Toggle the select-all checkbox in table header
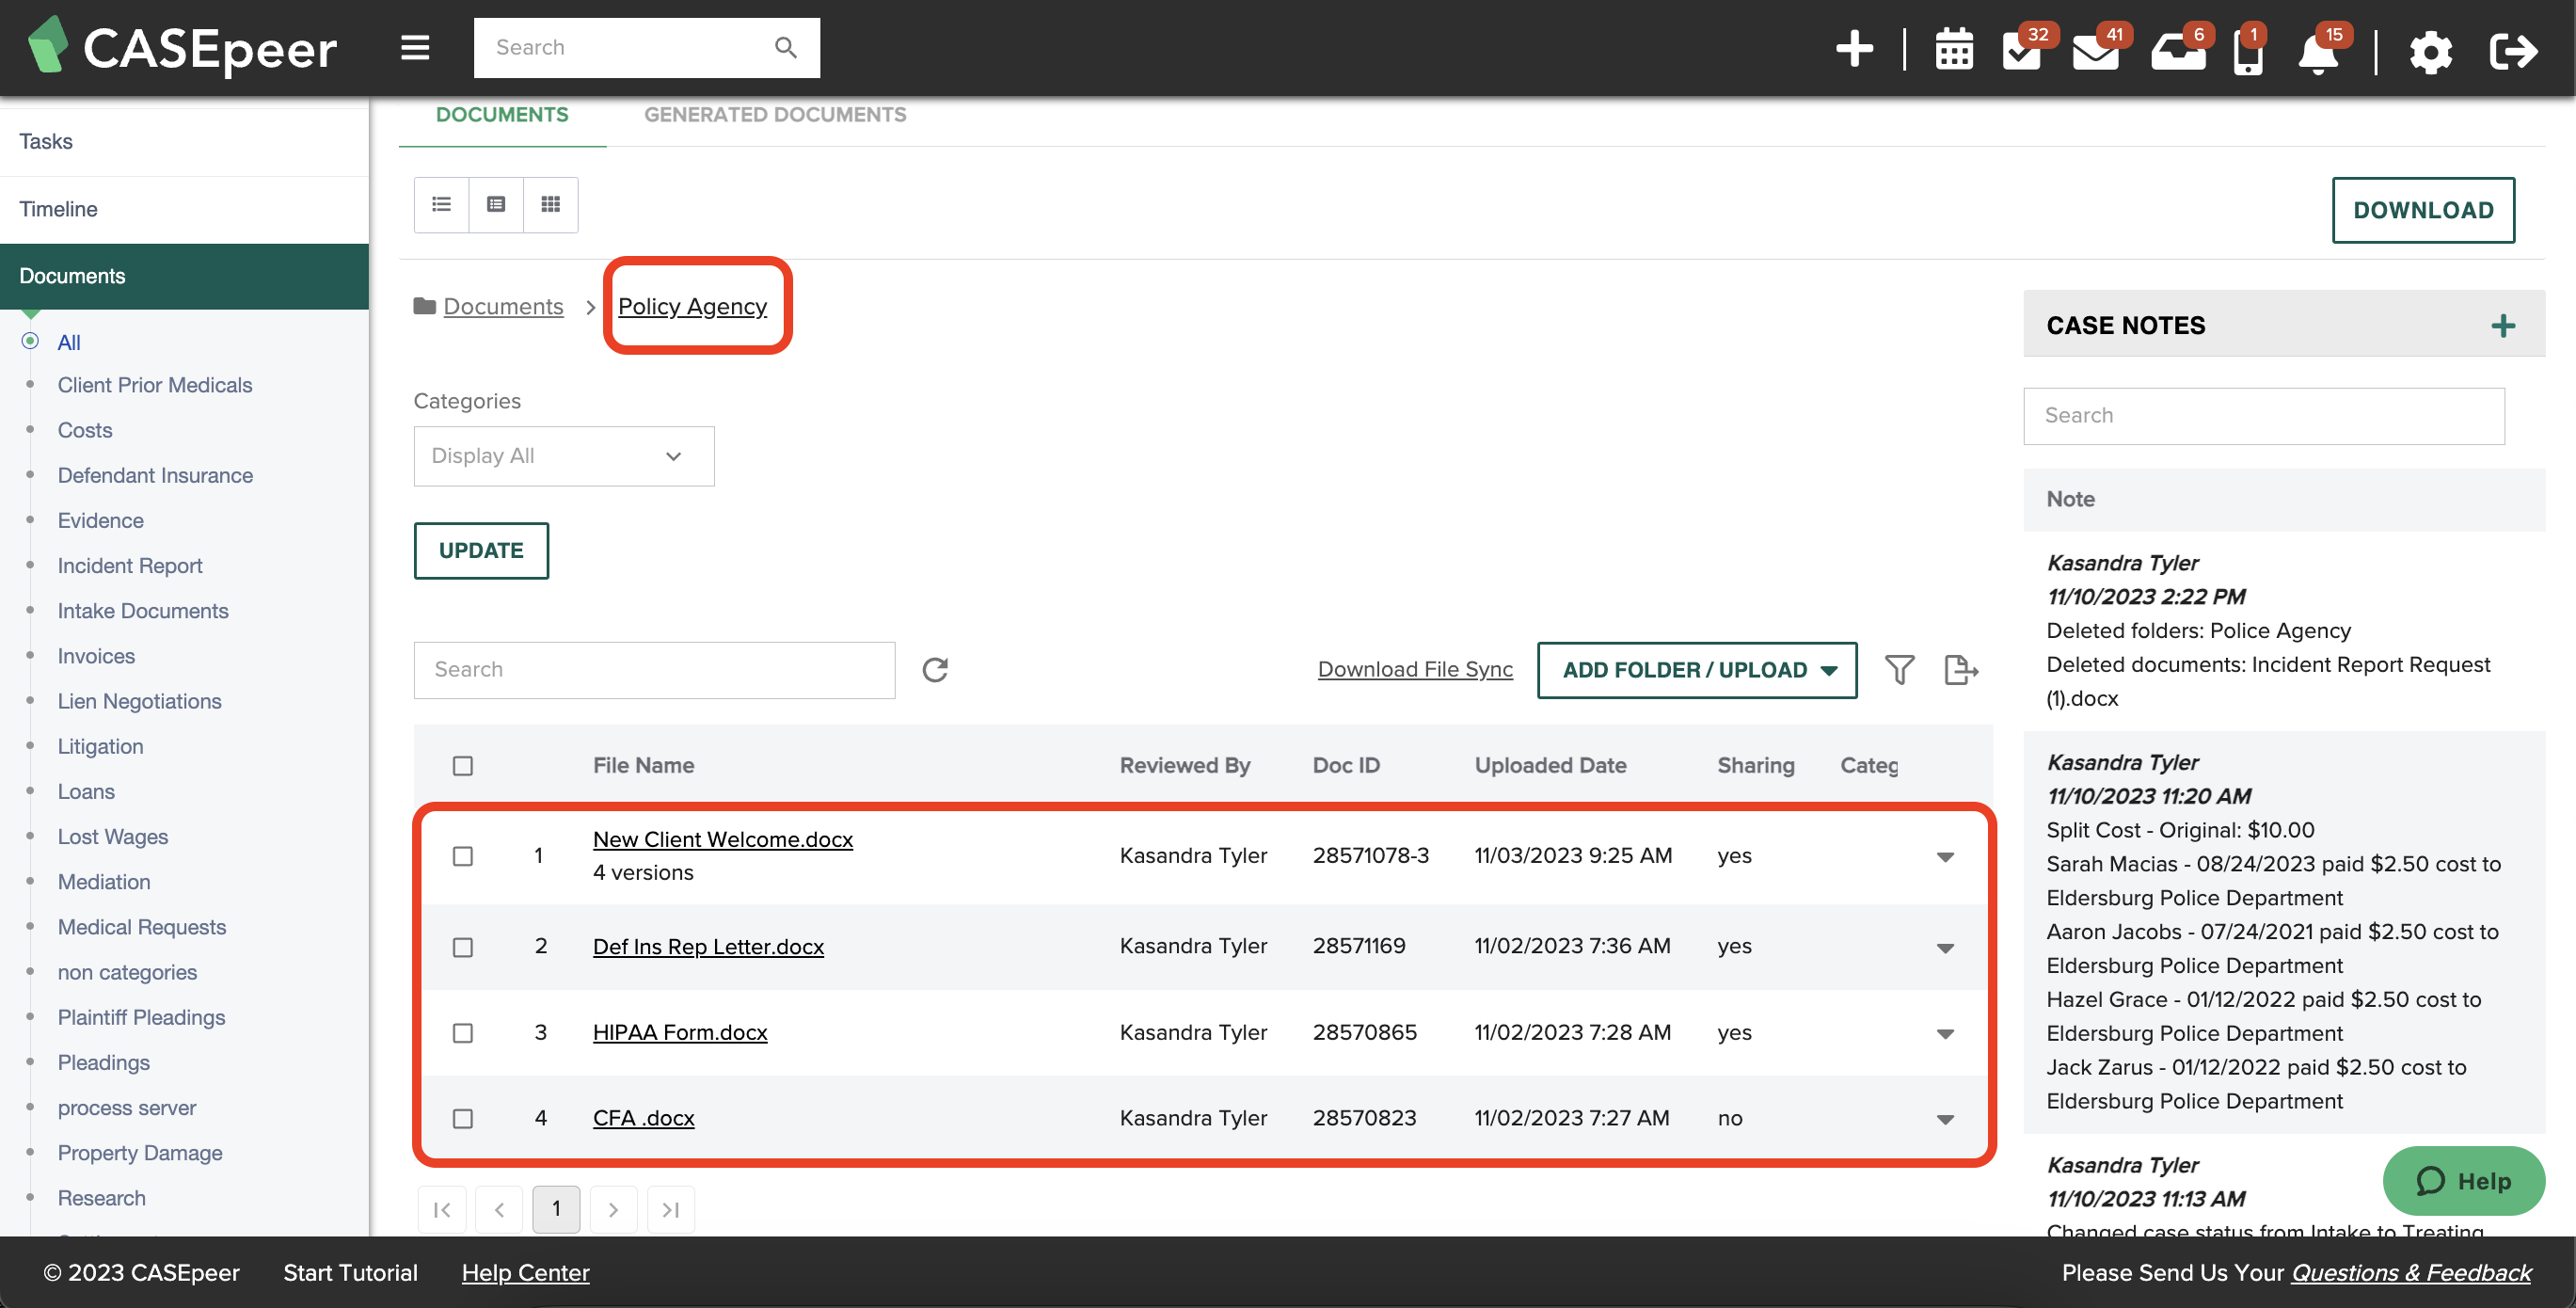Screen dimensions: 2576x1308 tap(462, 765)
